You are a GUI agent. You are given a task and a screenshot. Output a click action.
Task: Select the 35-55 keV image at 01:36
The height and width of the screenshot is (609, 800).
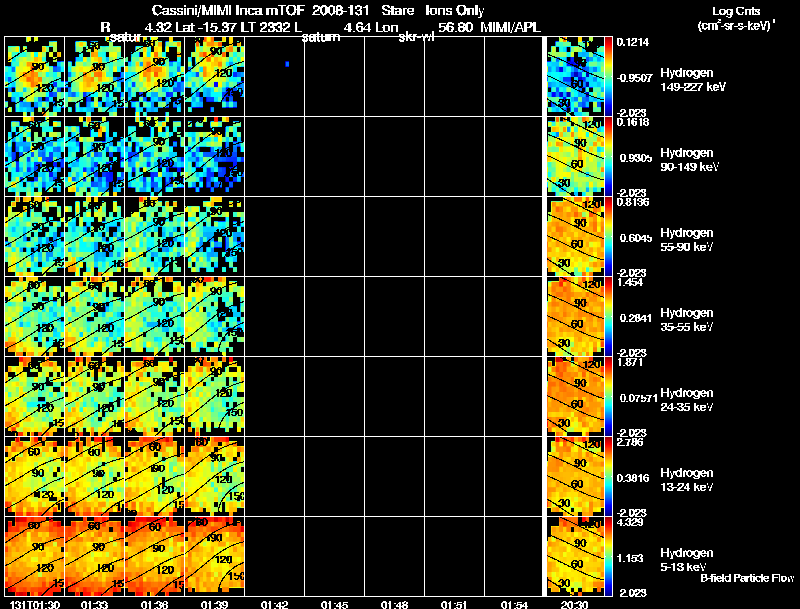(155, 317)
